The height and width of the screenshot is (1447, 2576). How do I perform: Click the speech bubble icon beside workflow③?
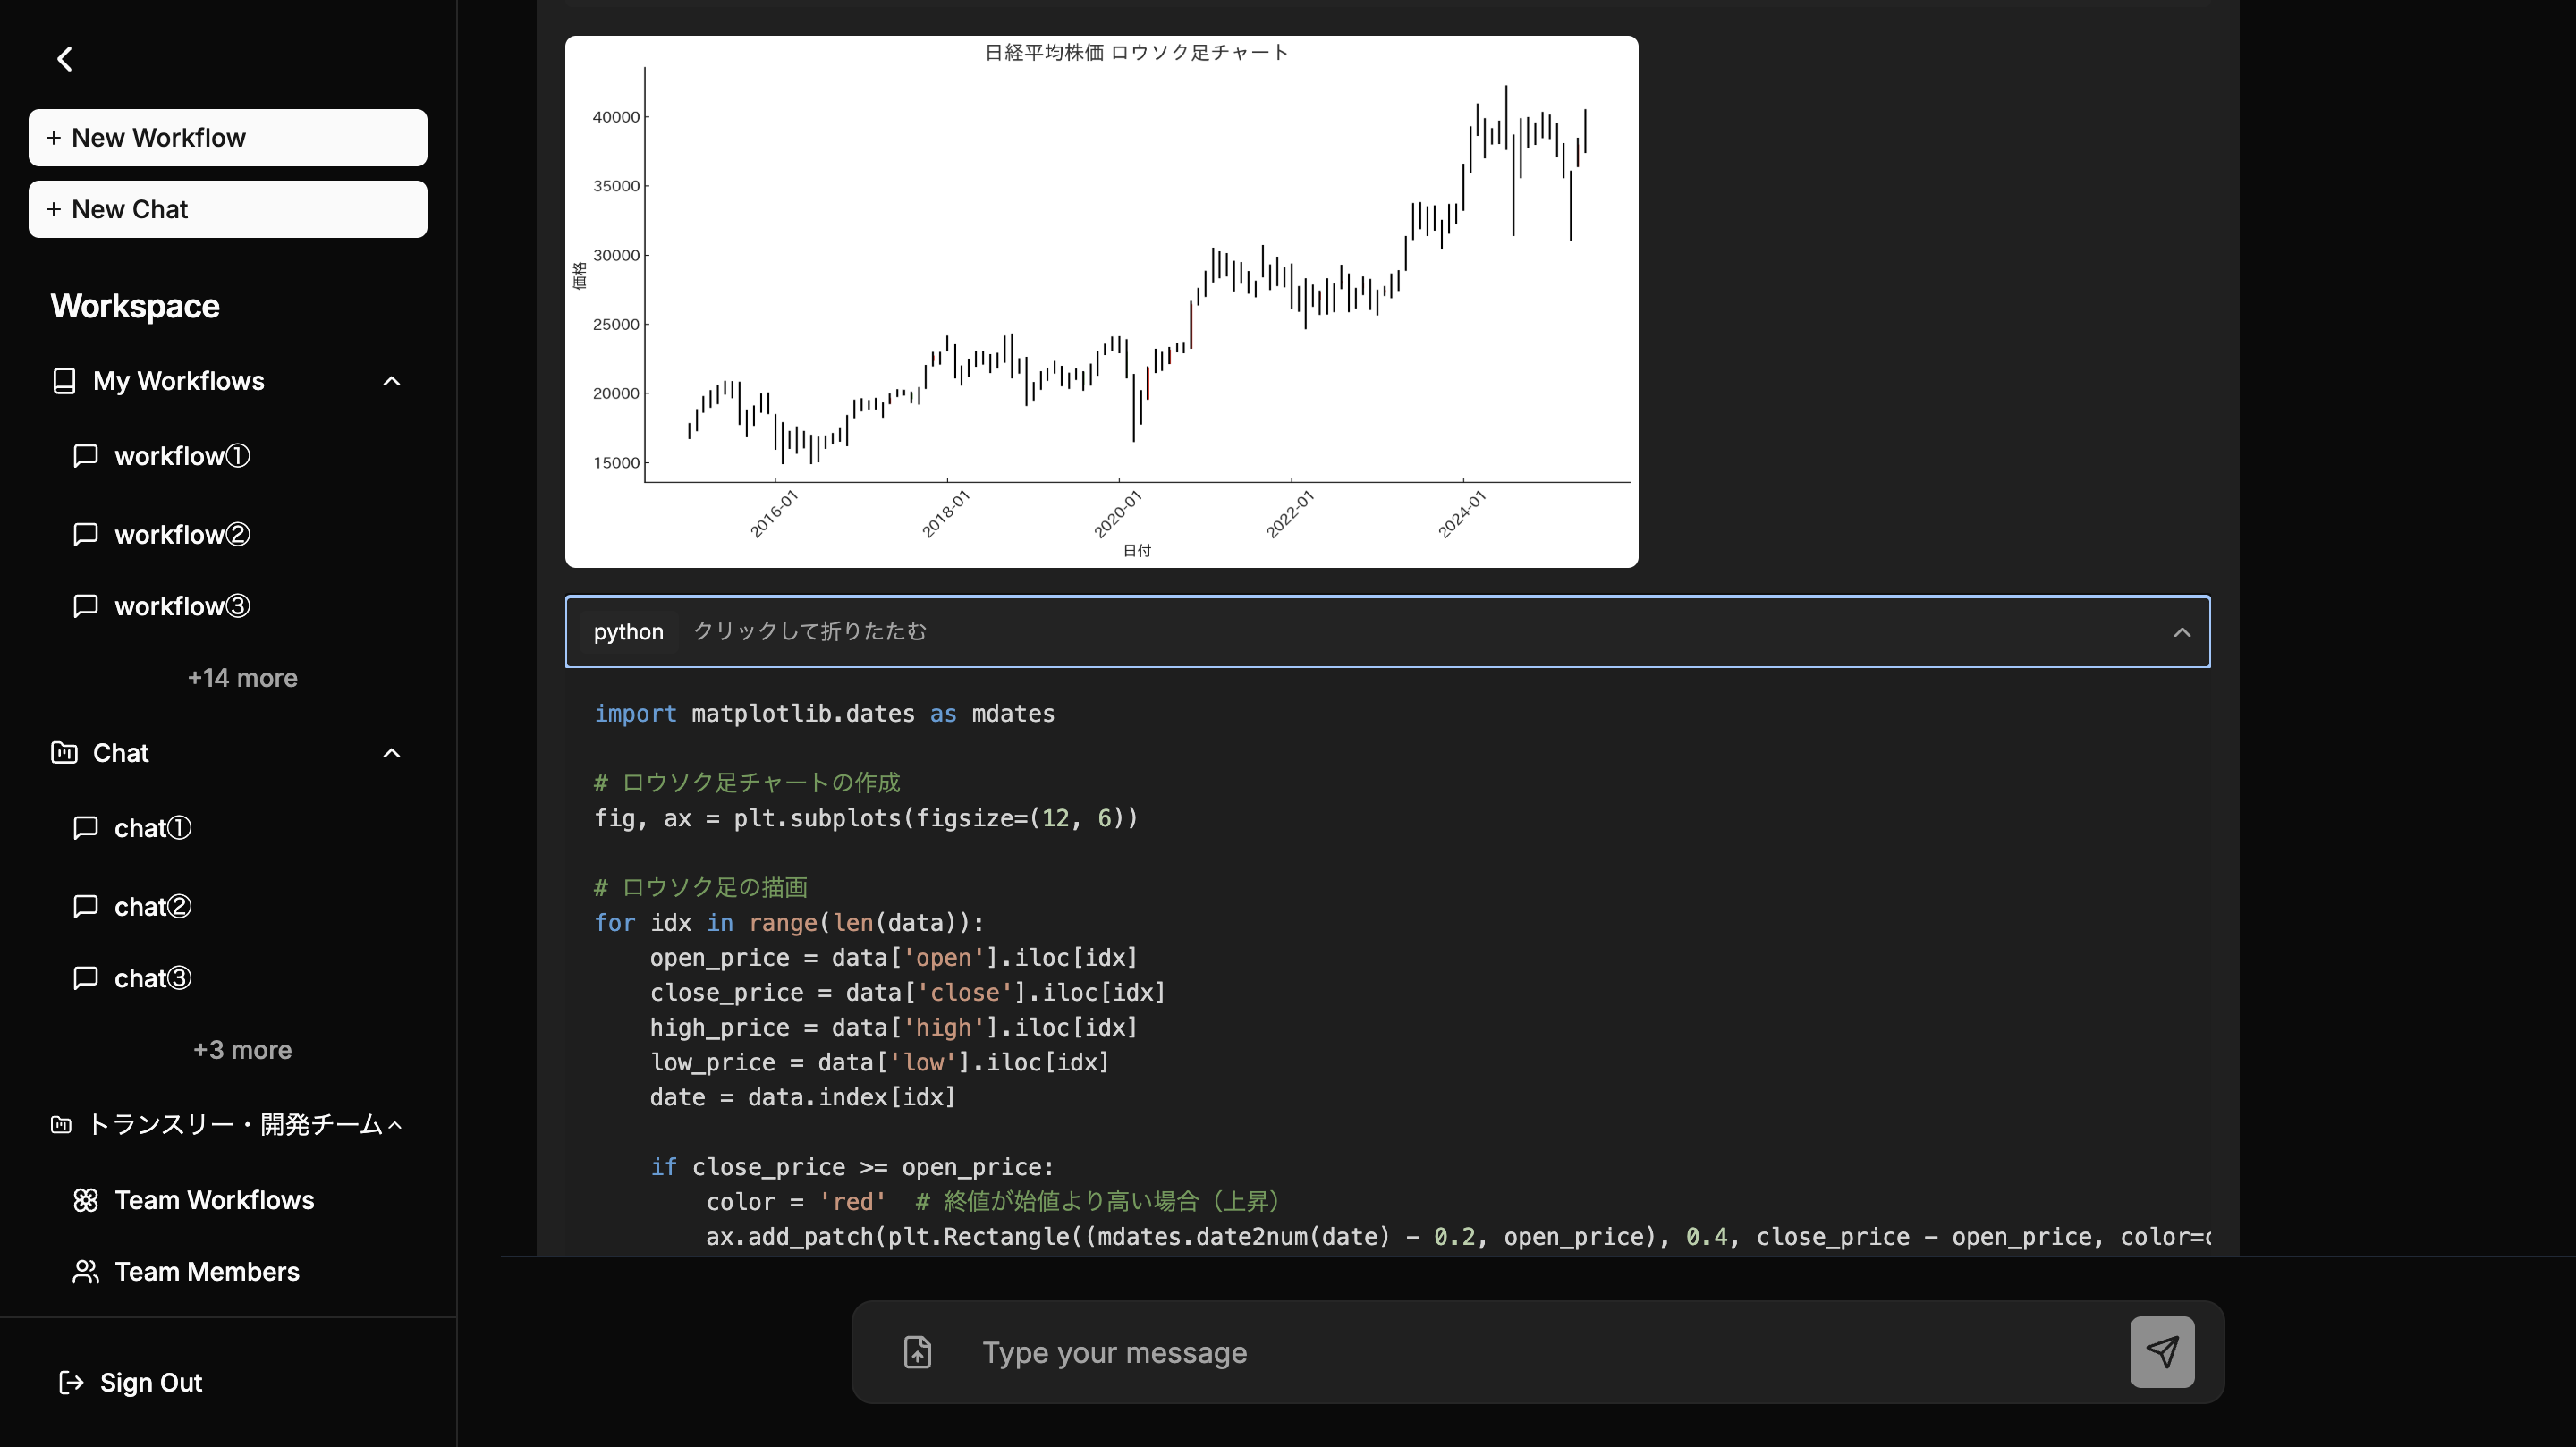pos(86,606)
